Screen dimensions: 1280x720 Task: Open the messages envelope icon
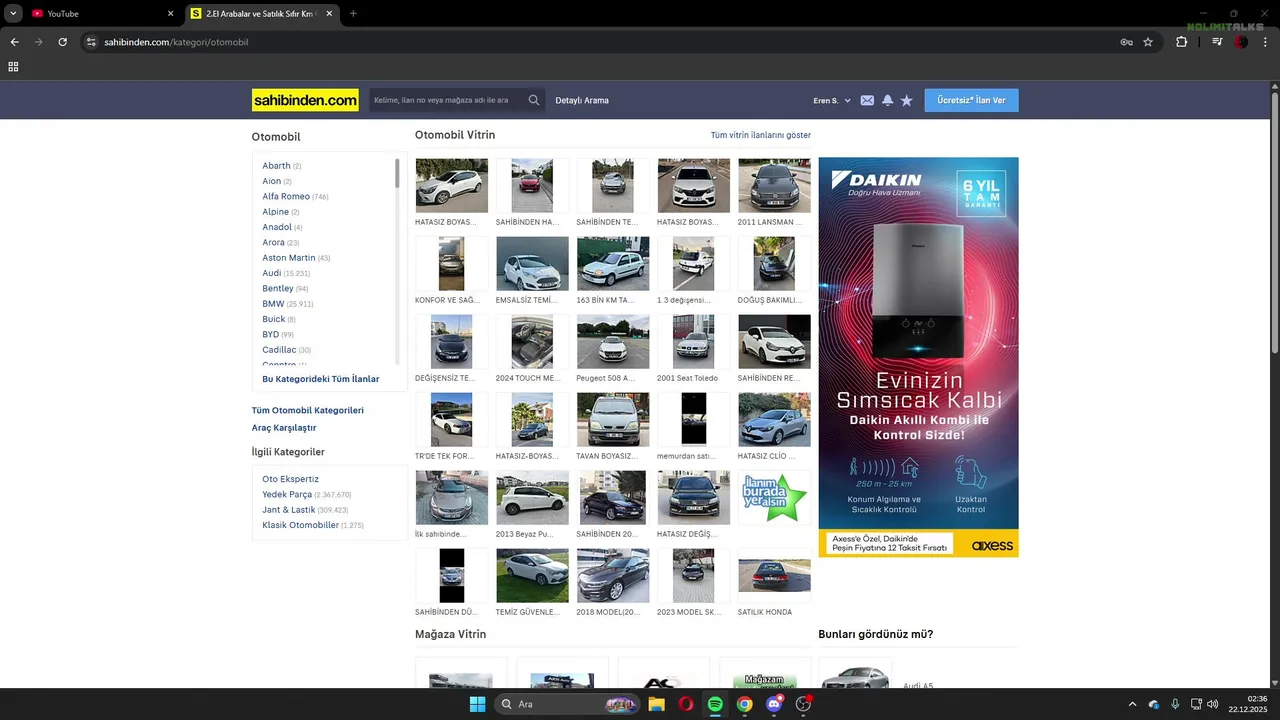(867, 100)
